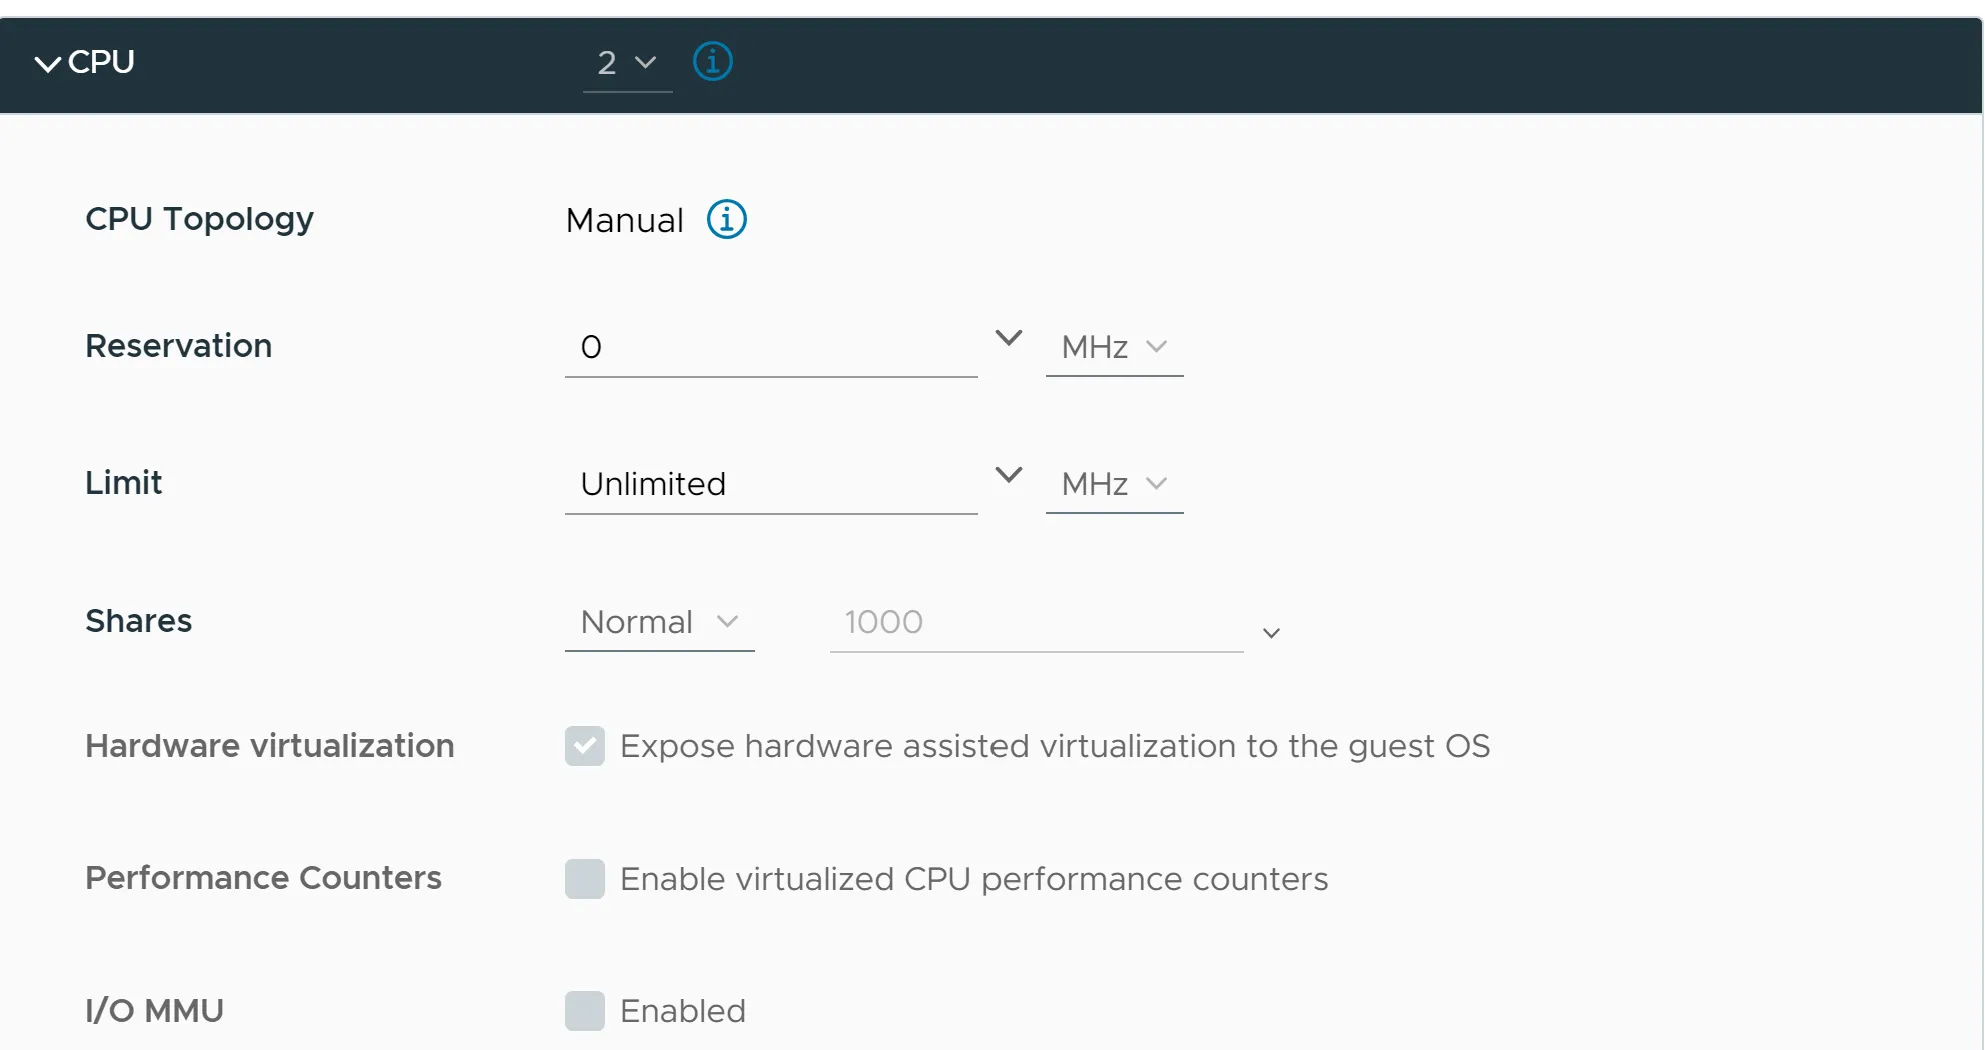Collapse the CPU section chevron
Screen dimensions: 1985x1050
coord(47,64)
